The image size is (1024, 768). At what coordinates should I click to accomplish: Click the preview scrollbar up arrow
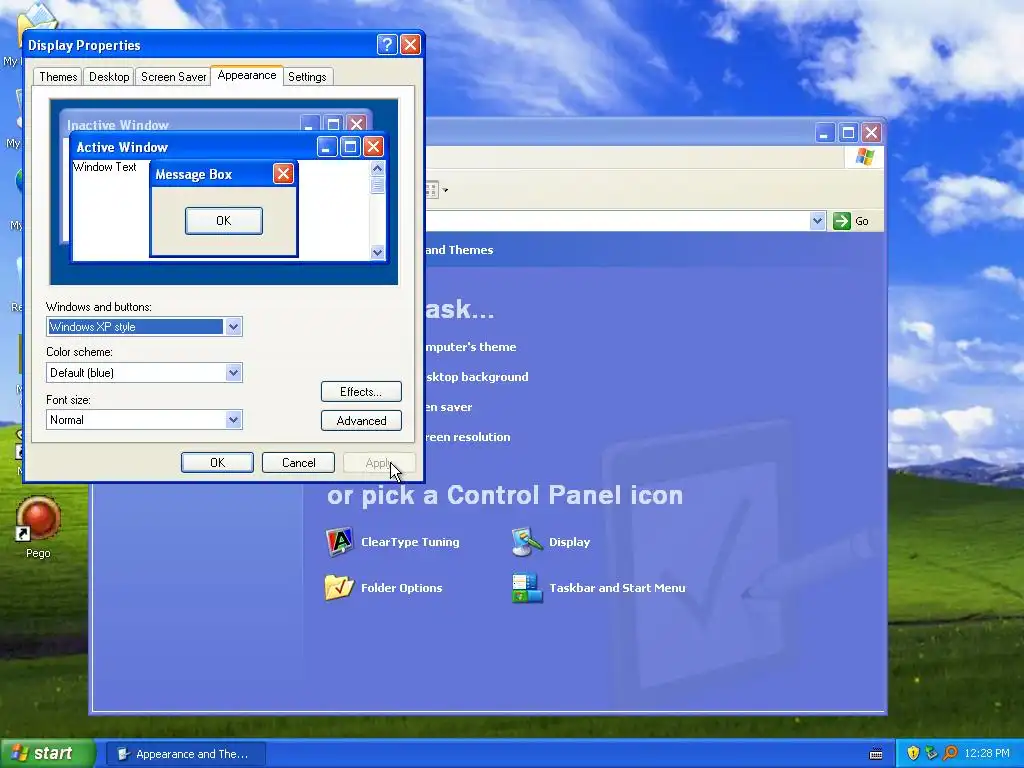(377, 168)
